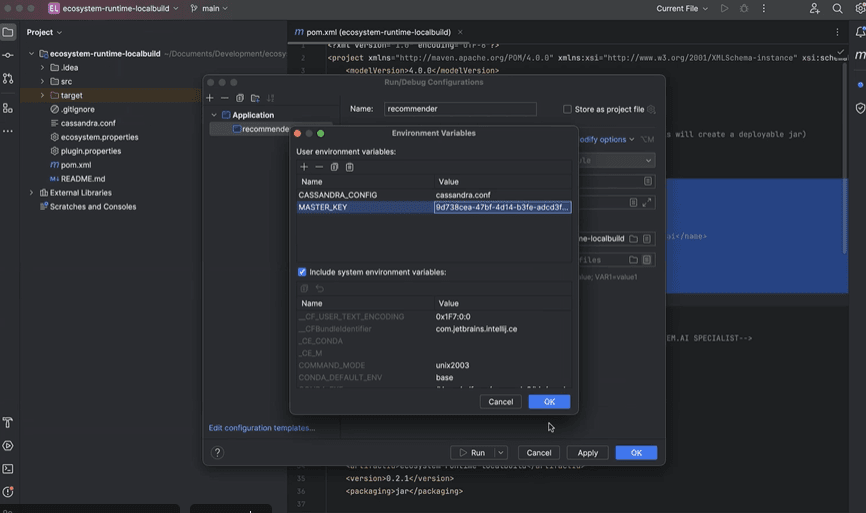The height and width of the screenshot is (513, 866).
Task: Click Run in Run/Debug Configurations dialog
Action: coord(473,452)
